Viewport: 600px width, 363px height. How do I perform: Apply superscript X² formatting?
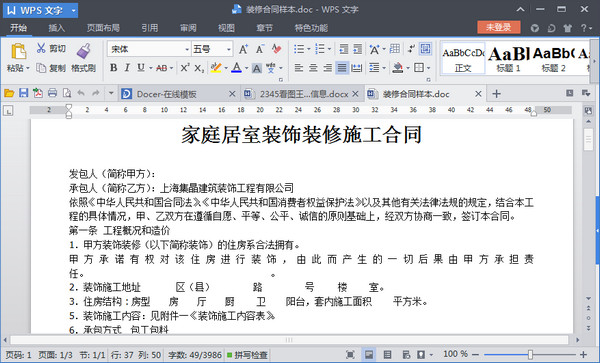(185, 68)
